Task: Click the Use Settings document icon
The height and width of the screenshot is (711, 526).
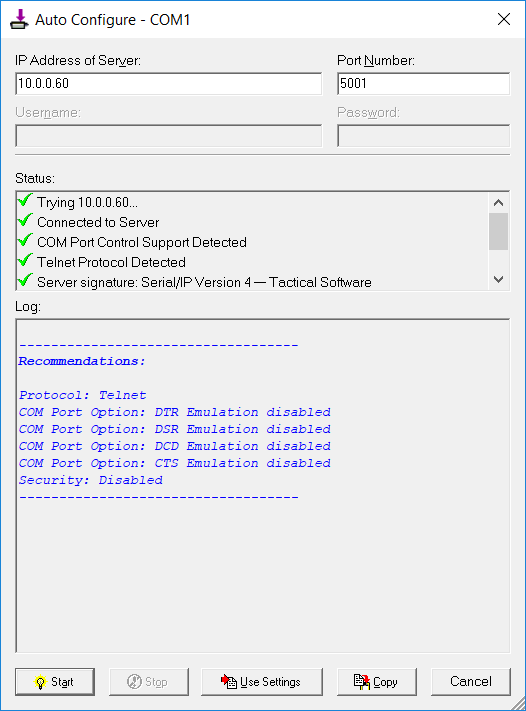Action: pyautogui.click(x=229, y=681)
